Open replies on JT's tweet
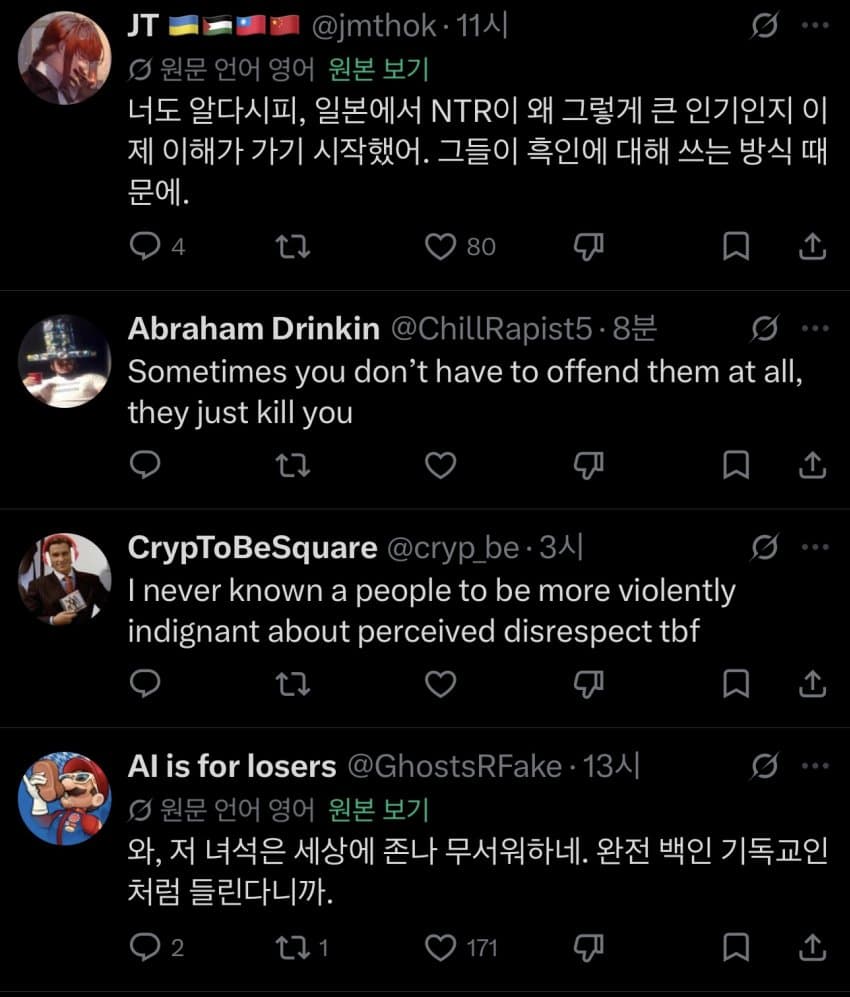 [x=146, y=246]
